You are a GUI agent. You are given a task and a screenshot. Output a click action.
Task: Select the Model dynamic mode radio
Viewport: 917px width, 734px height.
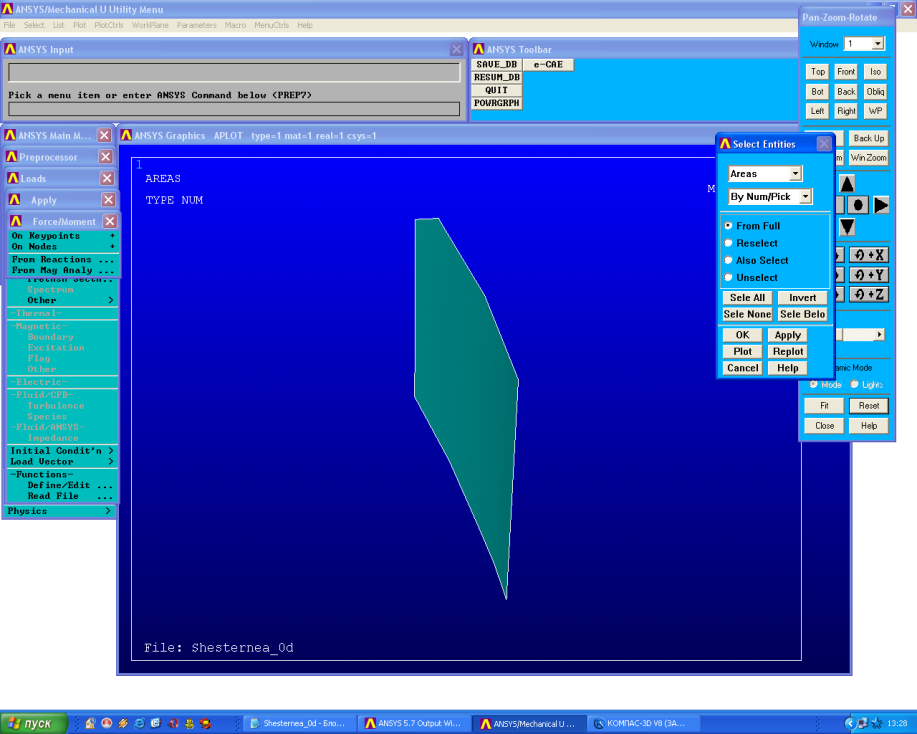click(x=813, y=384)
